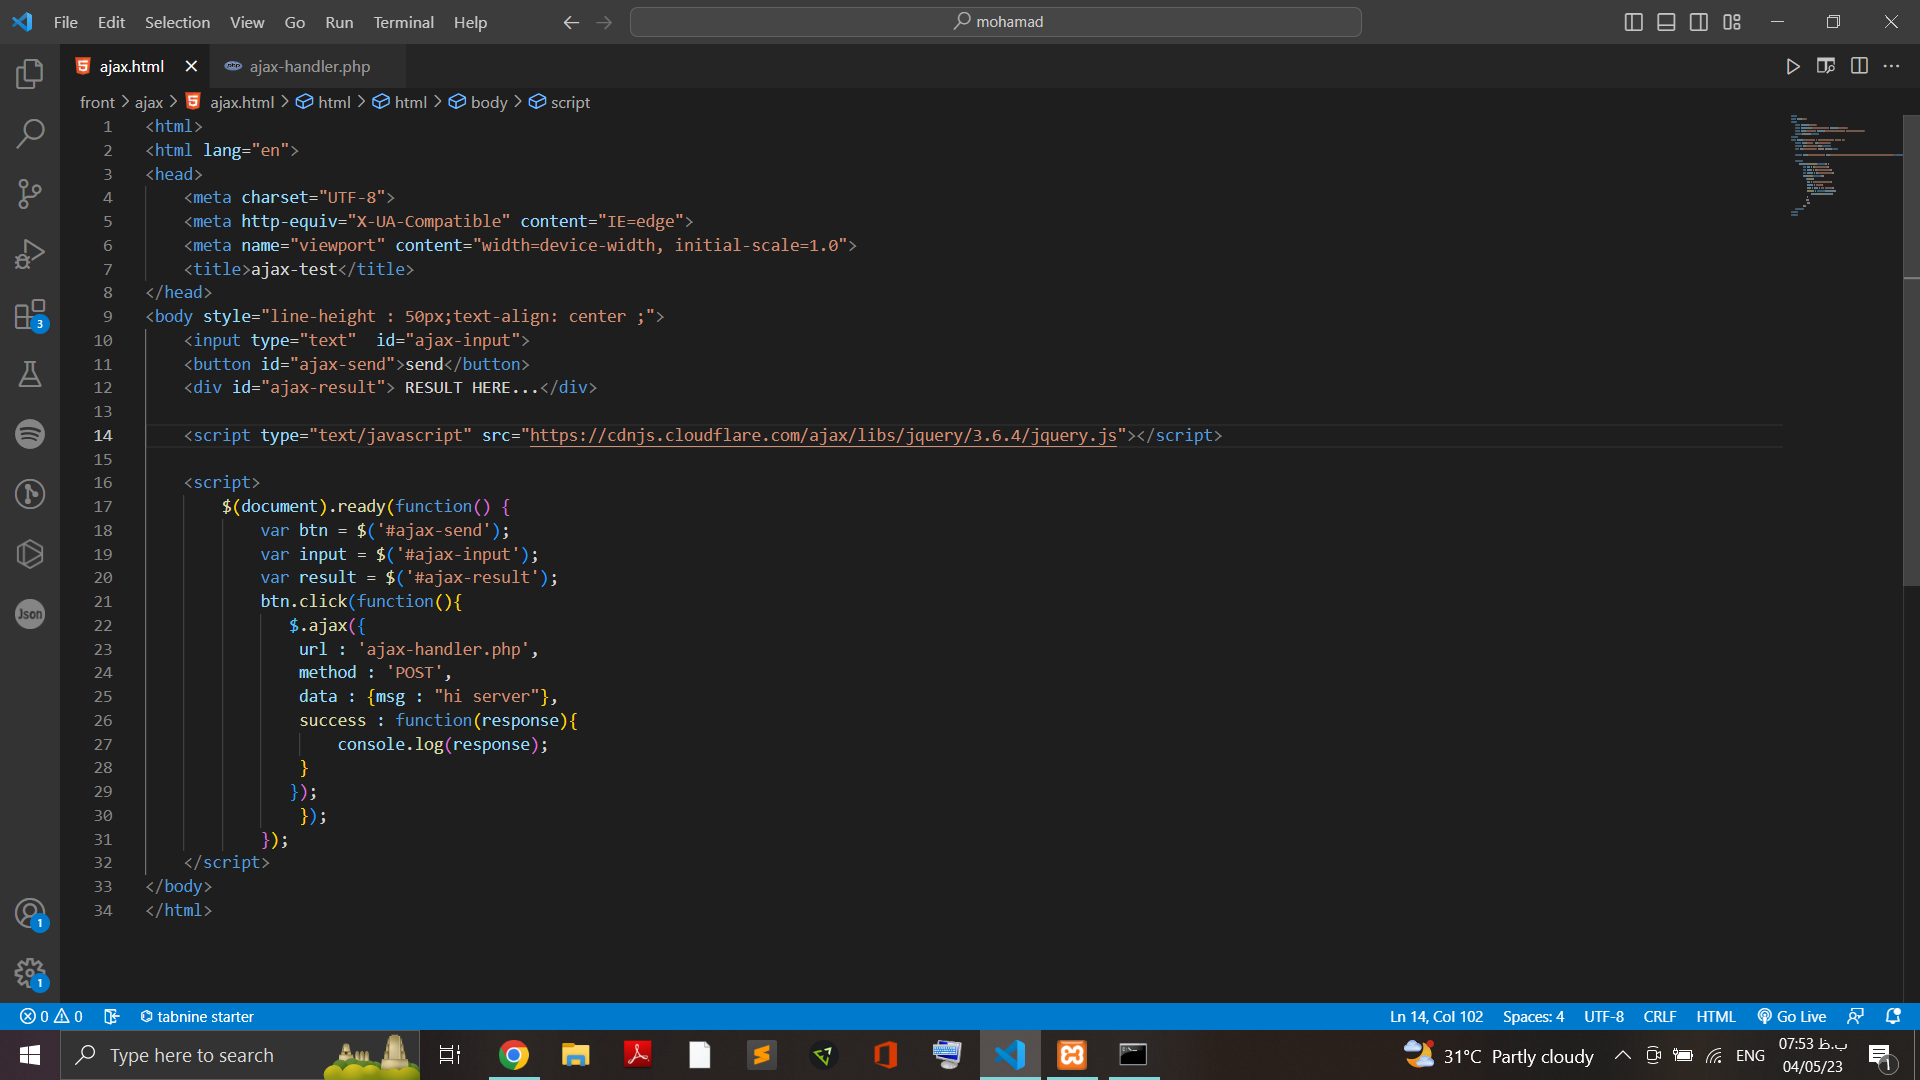Open the Testing flask view
This screenshot has height=1080, width=1920.
(30, 374)
